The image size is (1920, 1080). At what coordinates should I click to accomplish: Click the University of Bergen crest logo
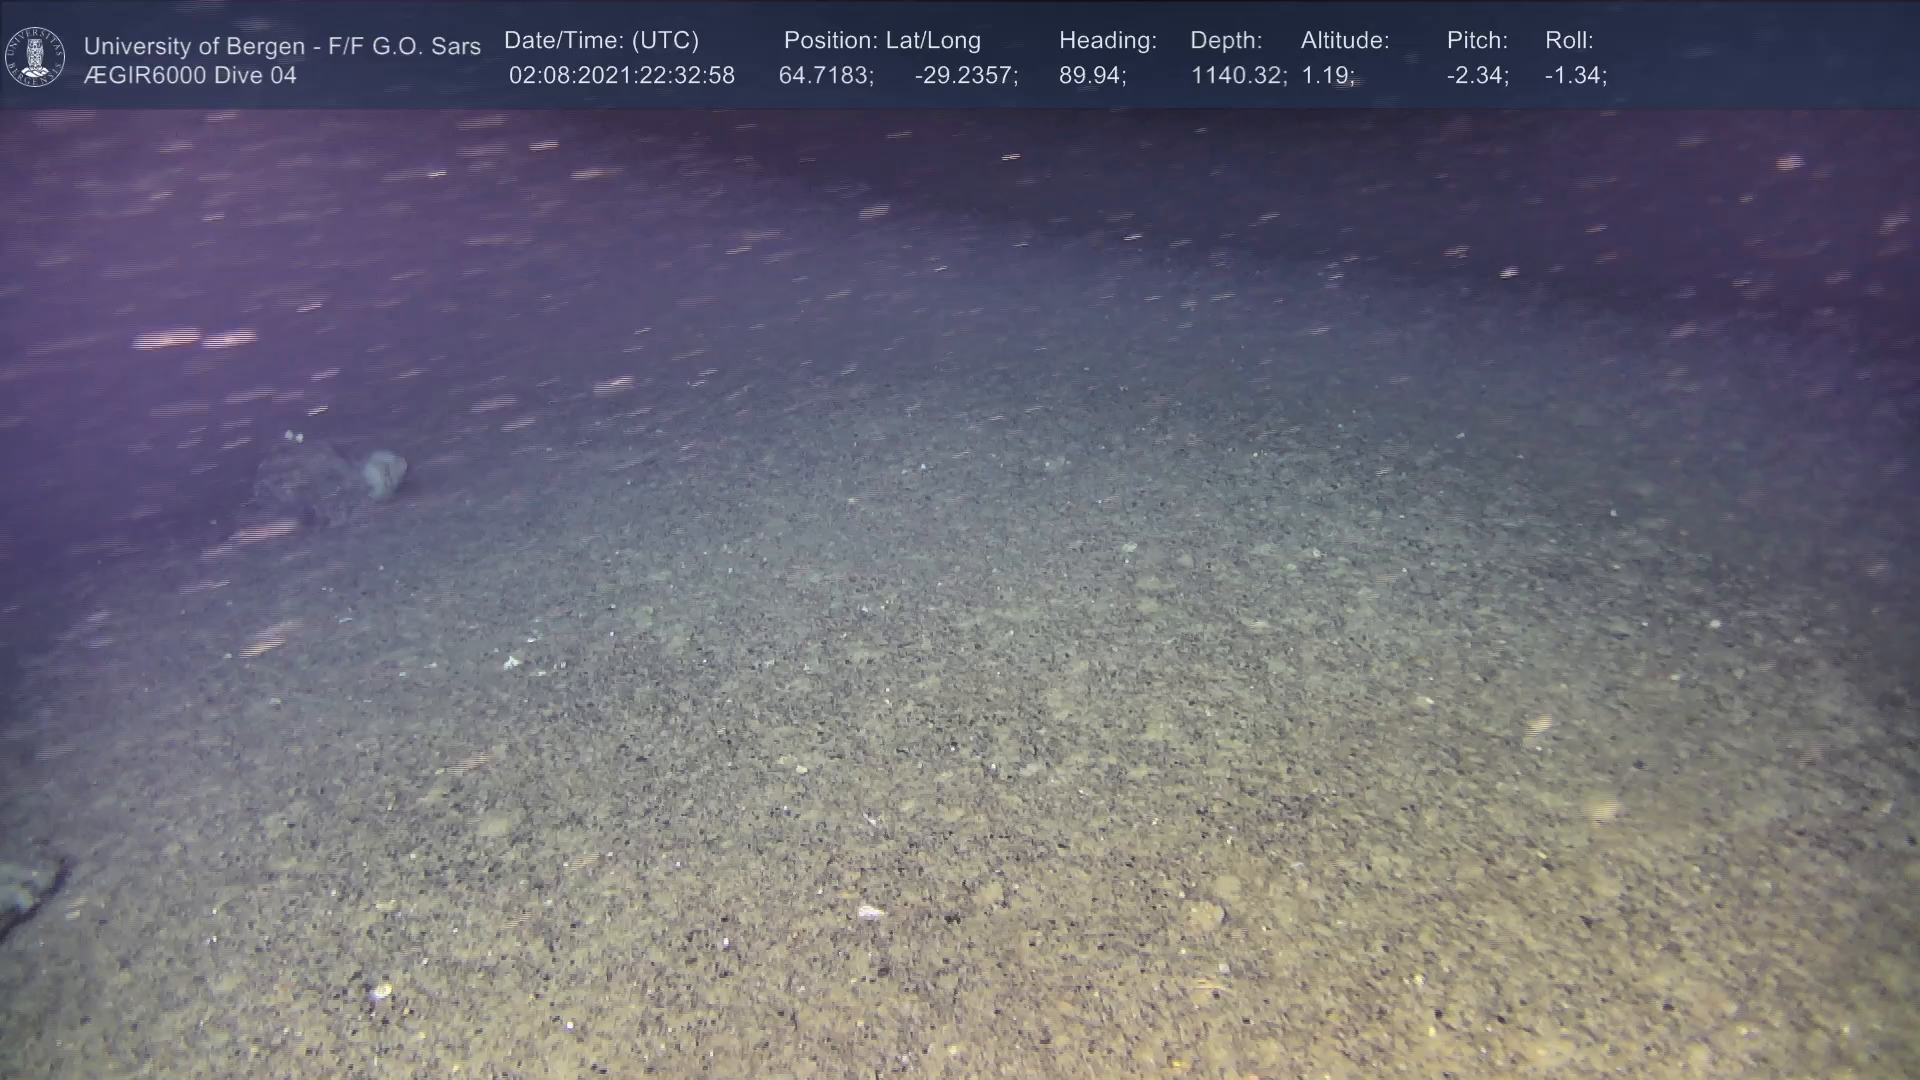(x=35, y=57)
